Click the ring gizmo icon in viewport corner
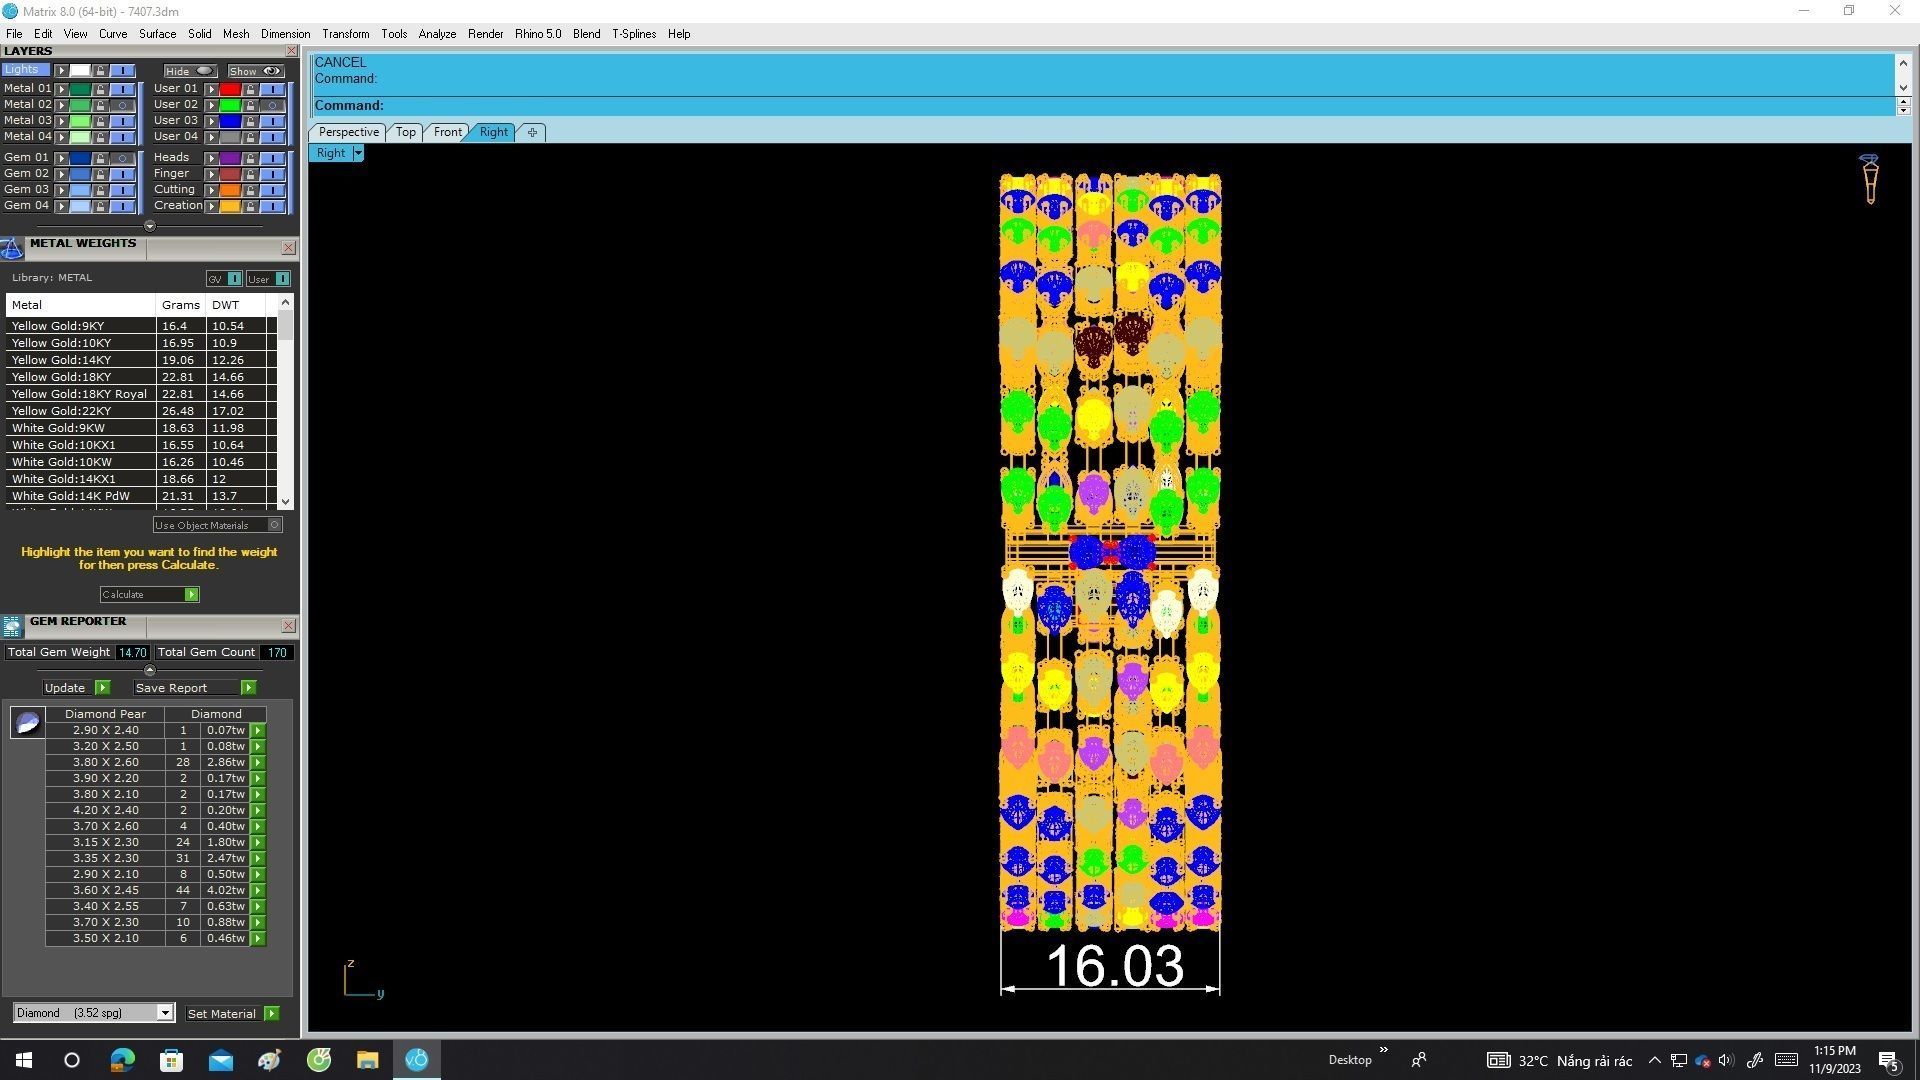The width and height of the screenshot is (1920, 1080). pyautogui.click(x=1869, y=179)
